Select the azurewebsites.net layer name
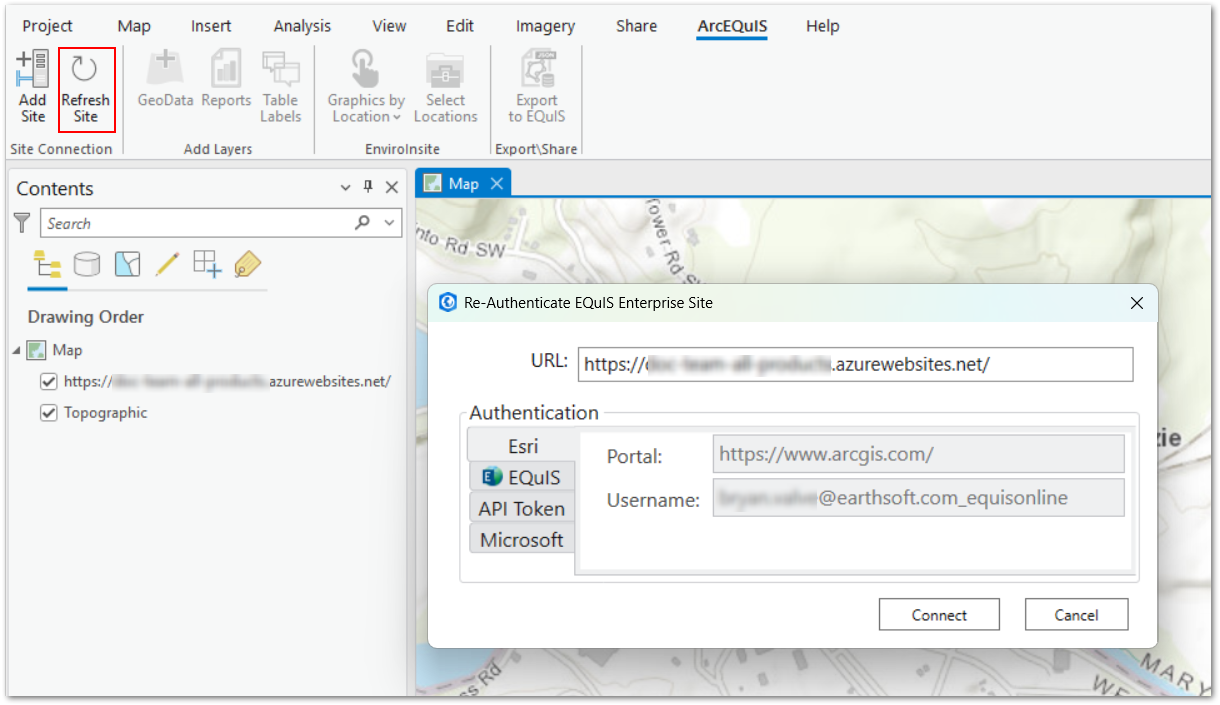Screen dimensions: 1220x705 click(227, 381)
